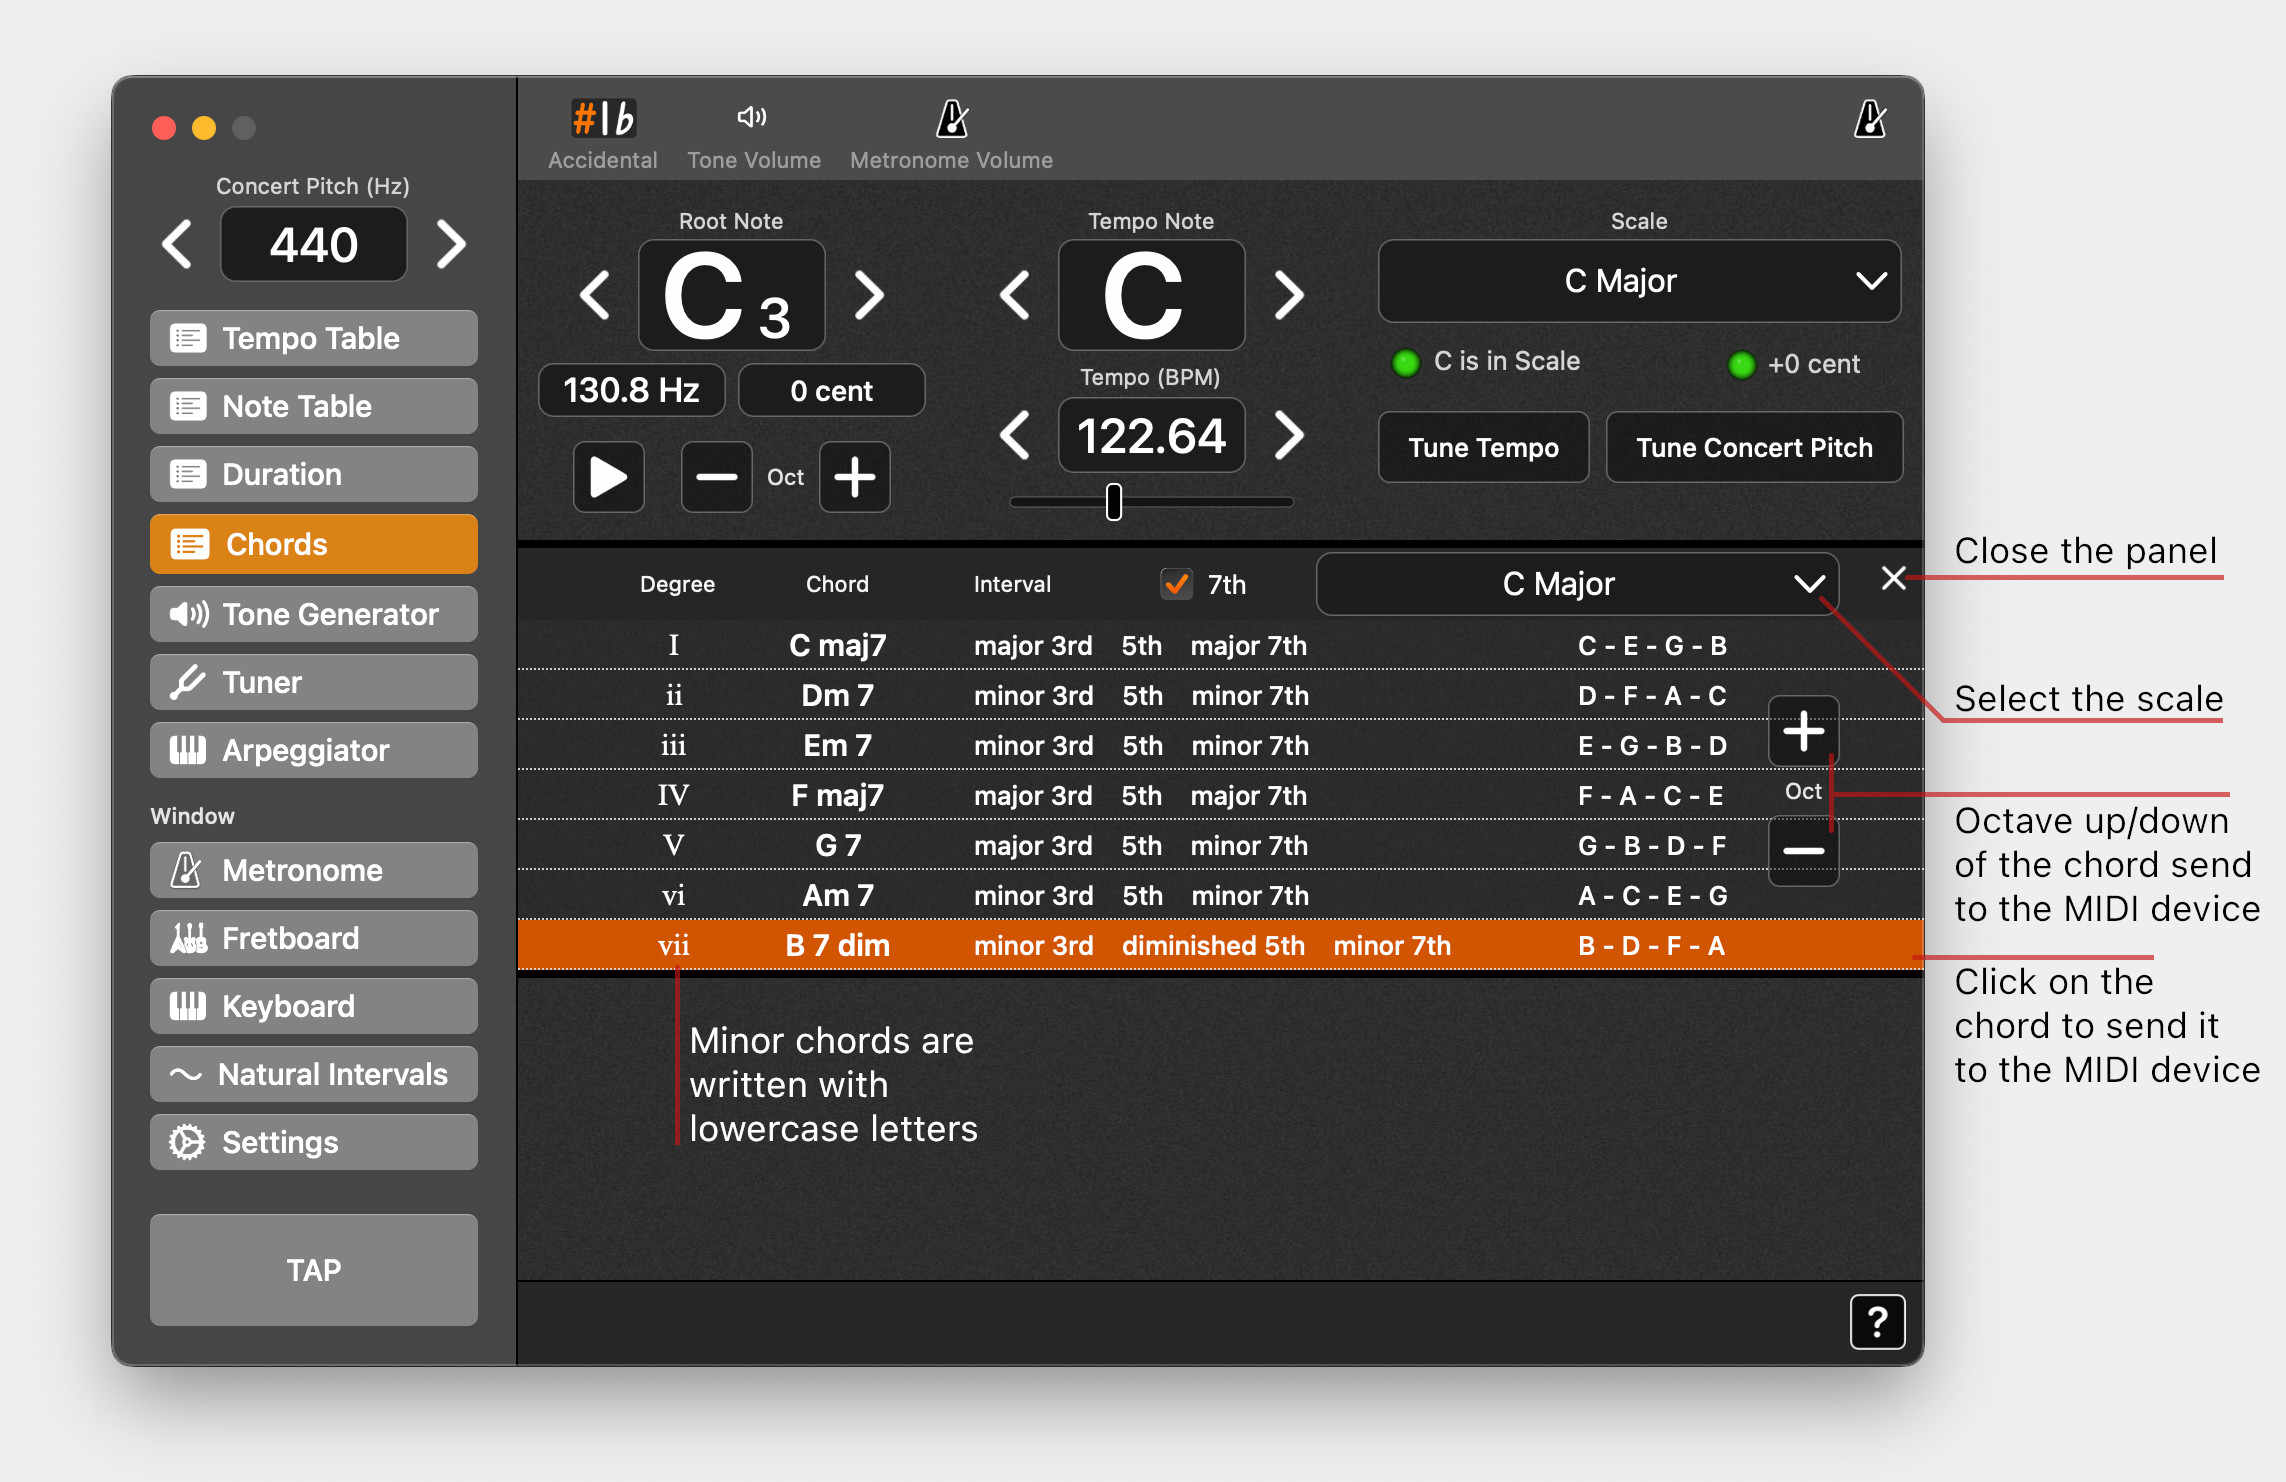Viewport: 2286px width, 1482px height.
Task: Select the 440 concert pitch field
Action: tap(314, 244)
